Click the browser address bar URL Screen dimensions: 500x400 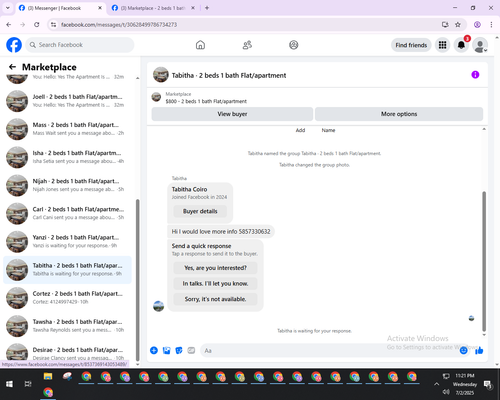[x=119, y=25]
